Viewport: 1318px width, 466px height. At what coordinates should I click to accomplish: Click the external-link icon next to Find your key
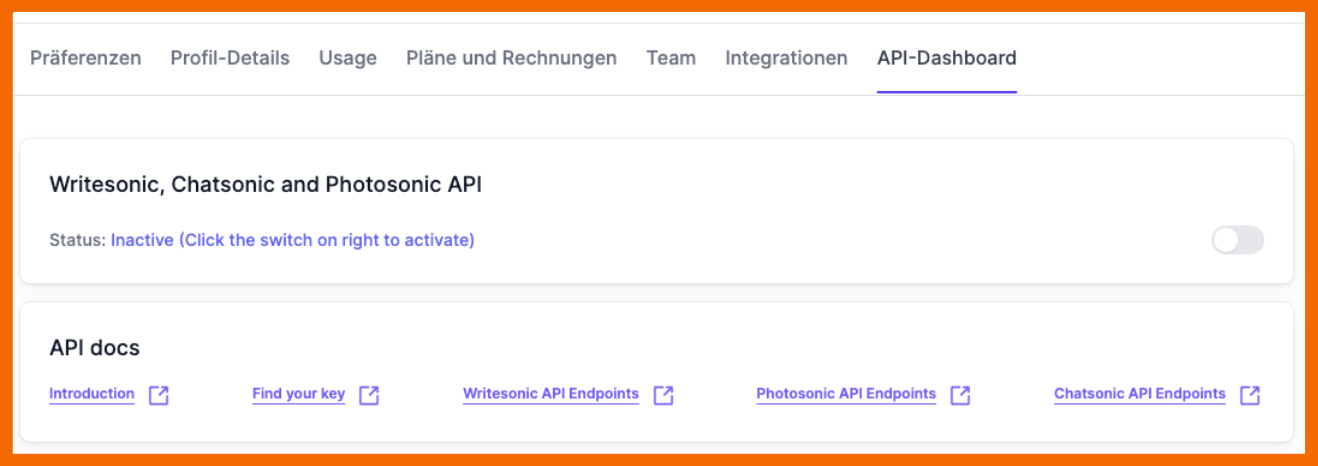click(369, 395)
